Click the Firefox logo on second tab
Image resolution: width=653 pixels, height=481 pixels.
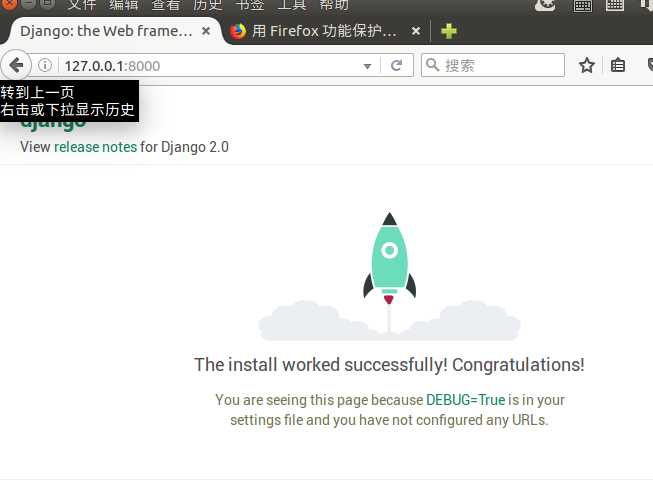(238, 31)
